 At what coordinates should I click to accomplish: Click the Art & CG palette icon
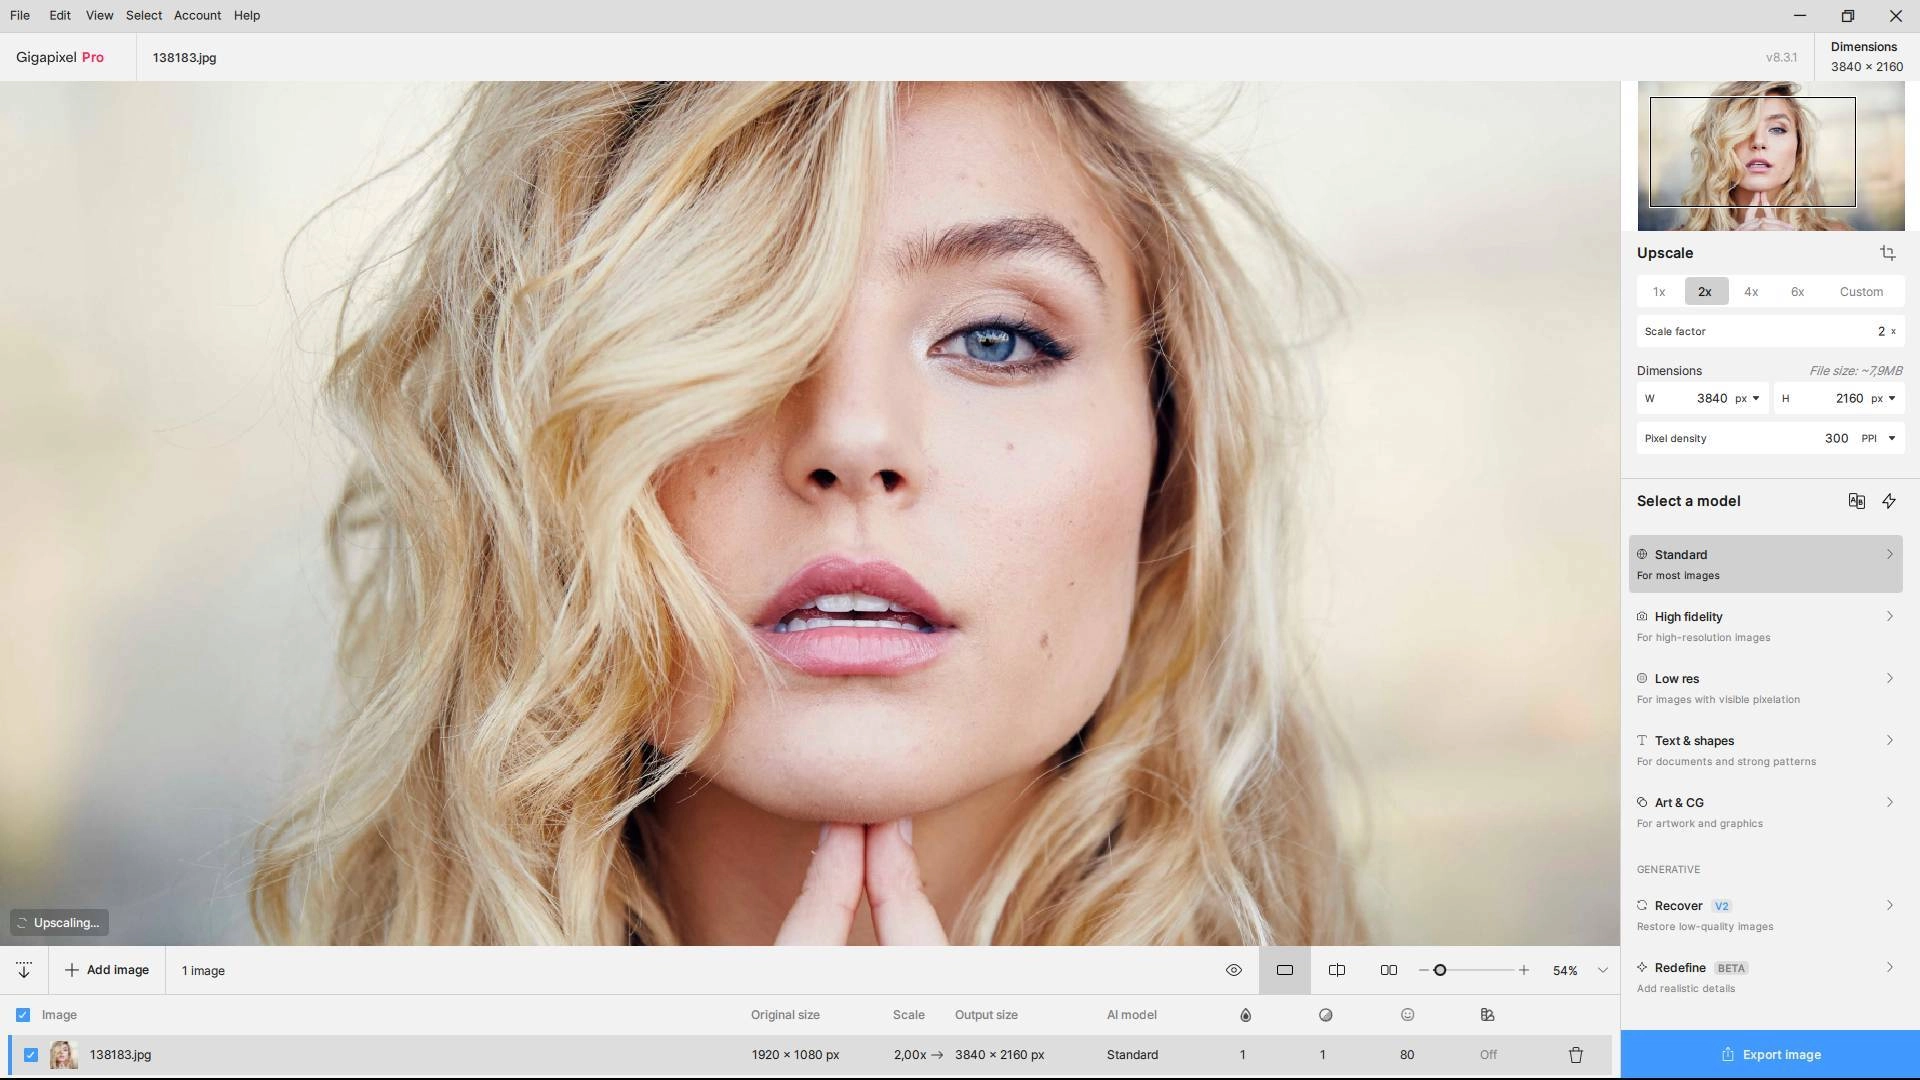(x=1642, y=802)
